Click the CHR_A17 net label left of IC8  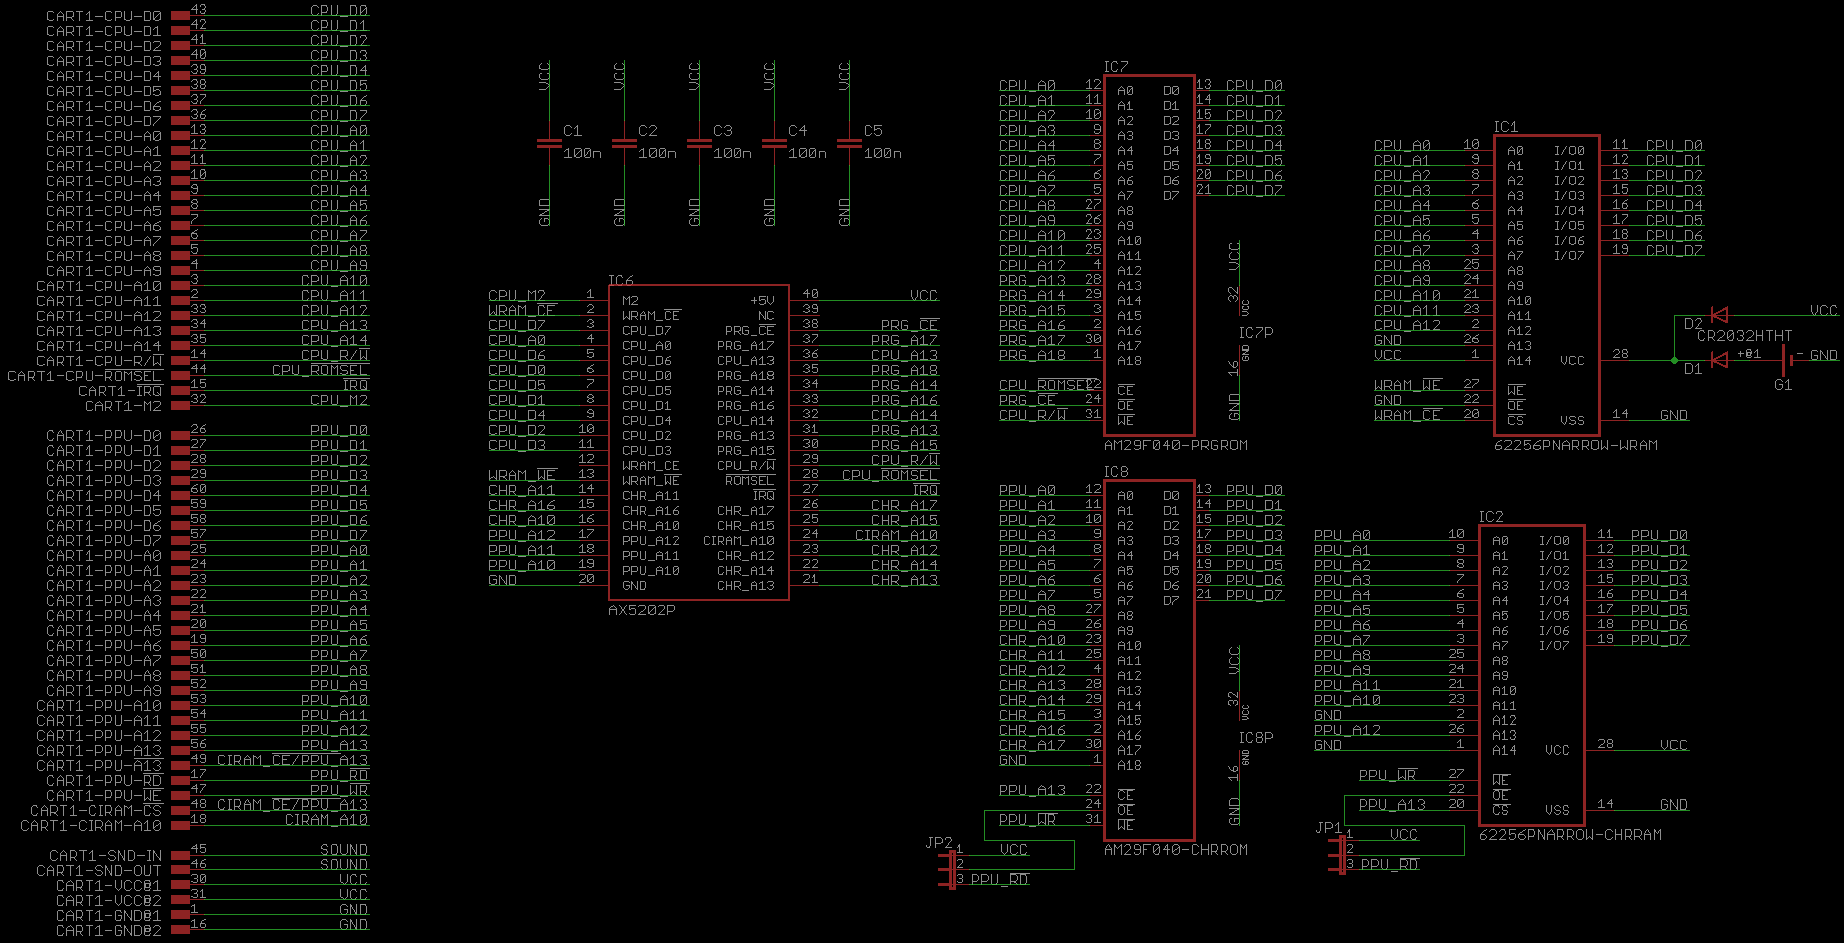pos(1032,745)
